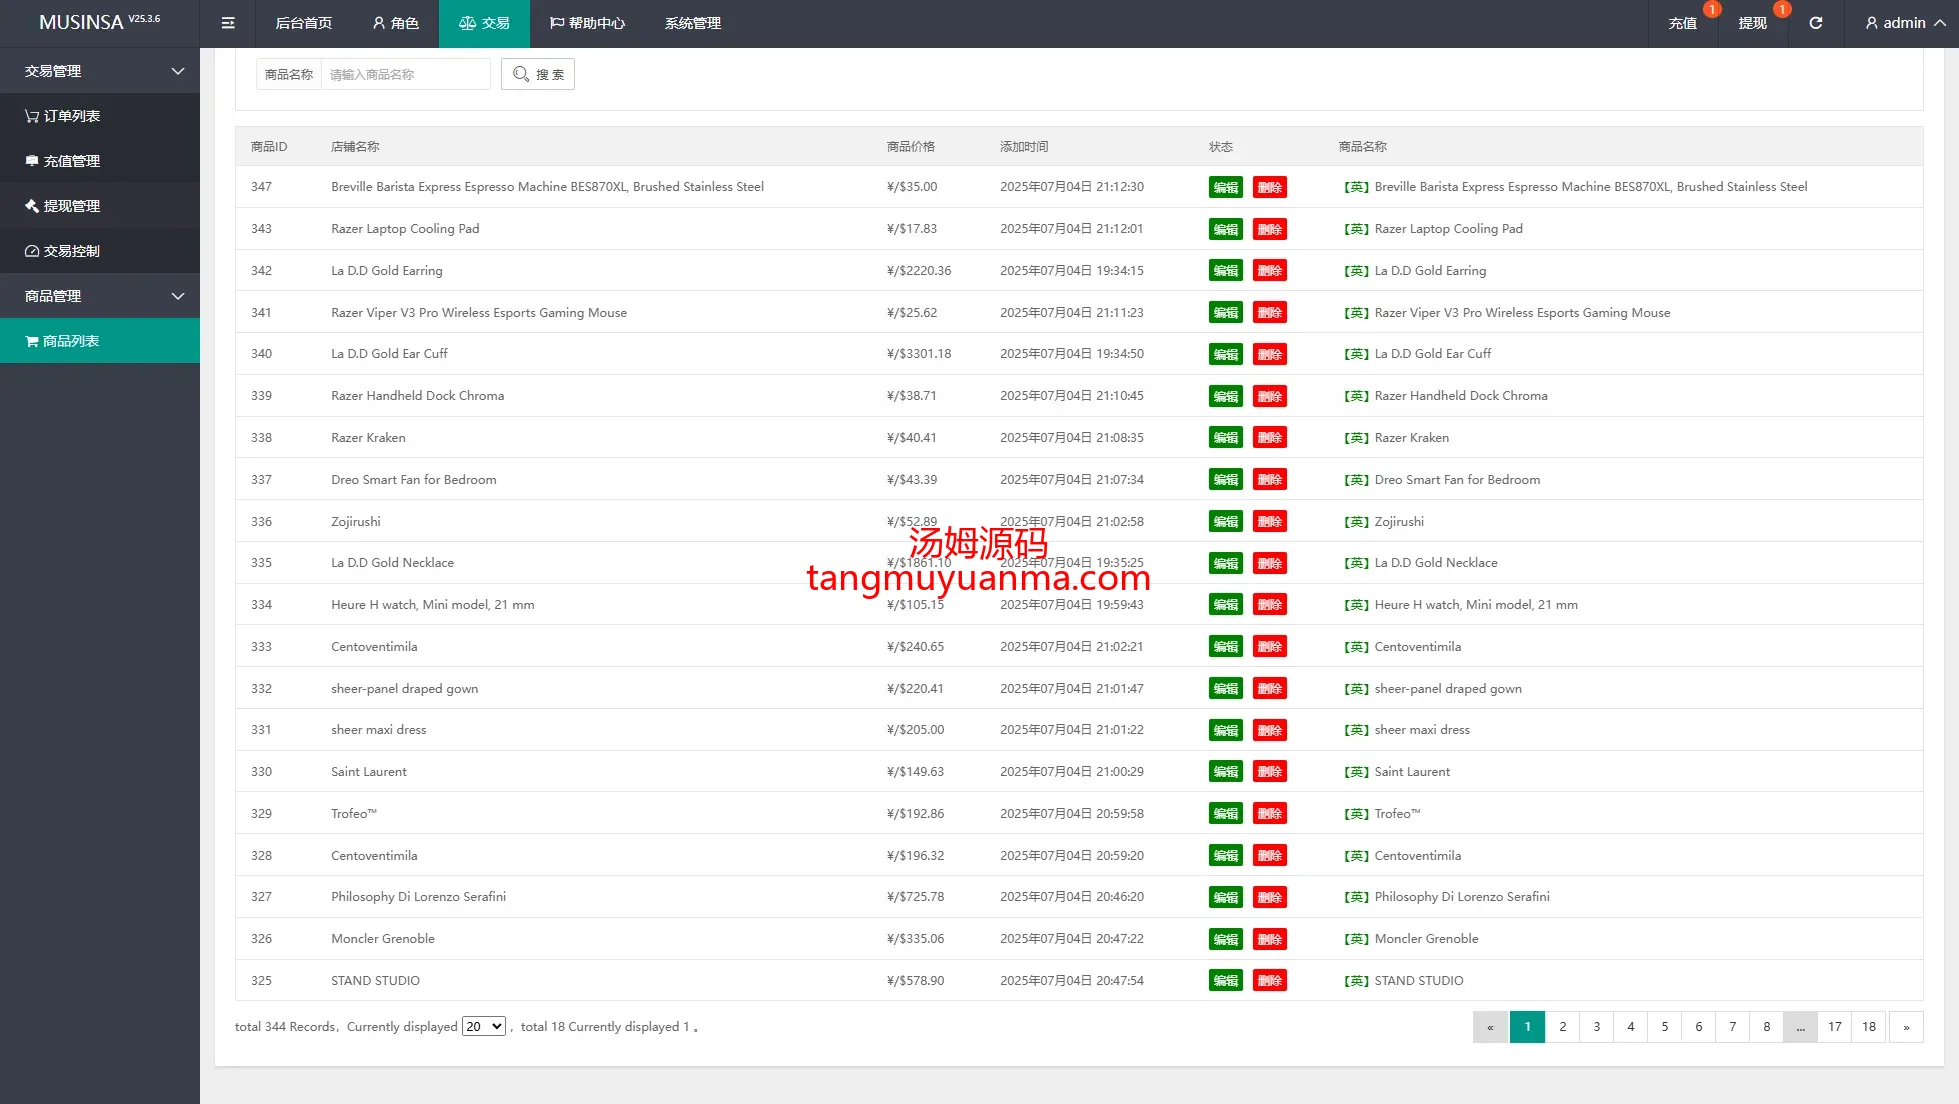Open the records-per-page dropdown showing 20
This screenshot has height=1104, width=1959.
point(483,1026)
